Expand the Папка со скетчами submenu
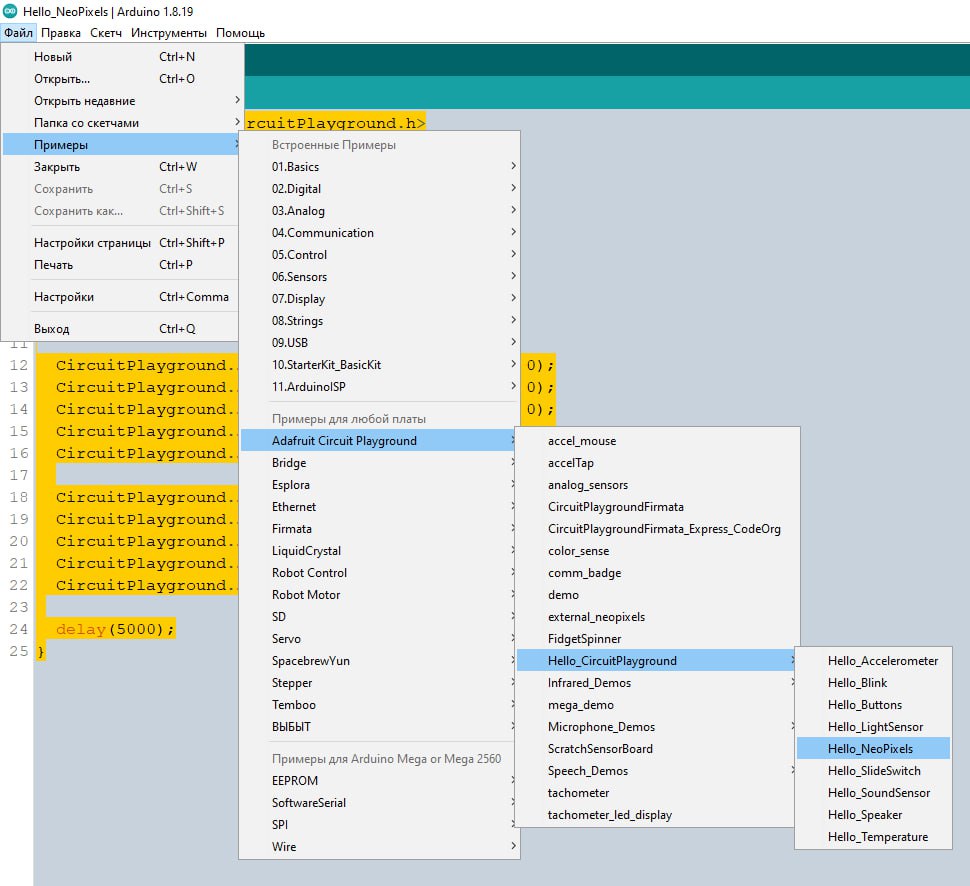This screenshot has height=886, width=970. pos(121,123)
